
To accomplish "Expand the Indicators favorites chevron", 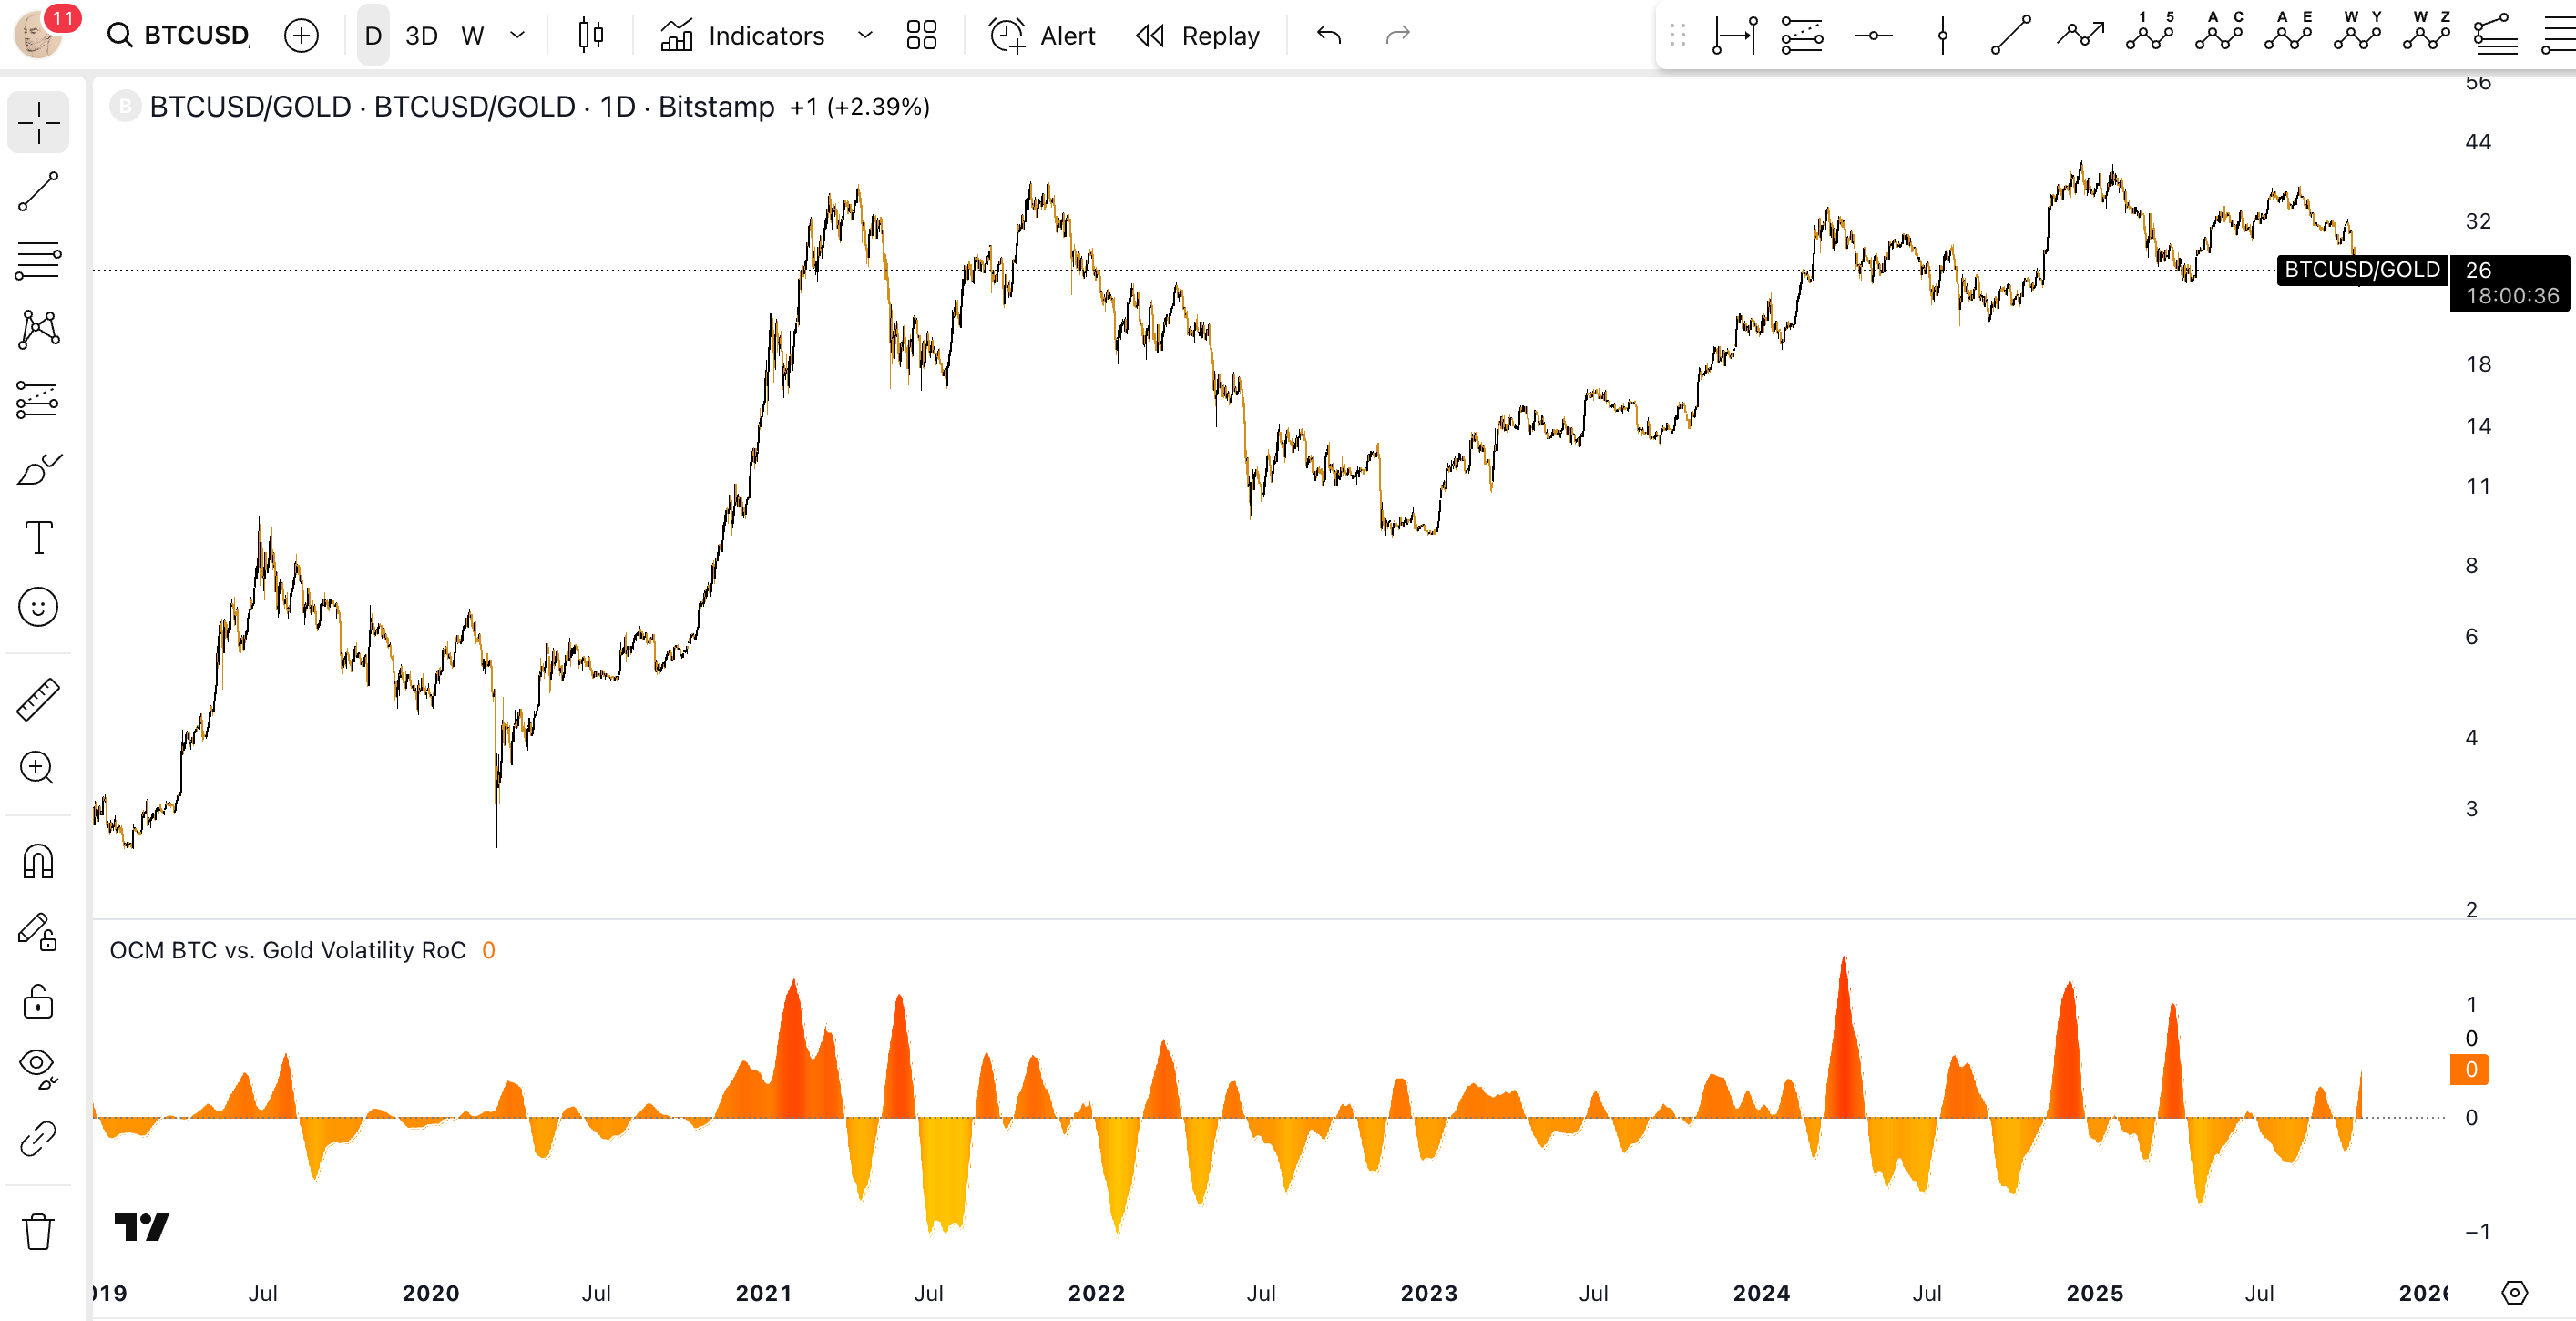I will pyautogui.click(x=865, y=36).
